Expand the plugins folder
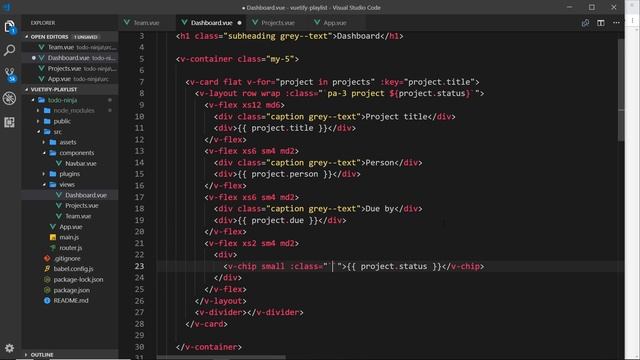This screenshot has height=360, width=640. pyautogui.click(x=69, y=174)
